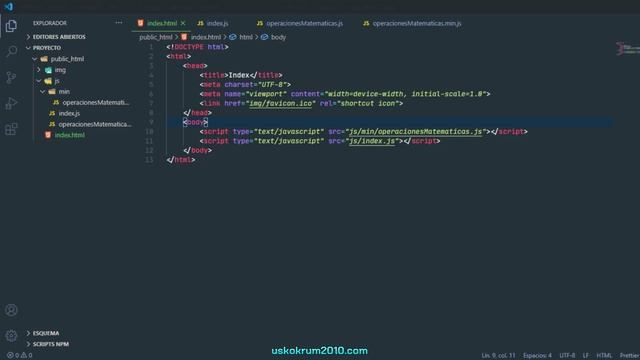Follow the js/index.js link in code
Screen dimensions: 640x360
372,141
